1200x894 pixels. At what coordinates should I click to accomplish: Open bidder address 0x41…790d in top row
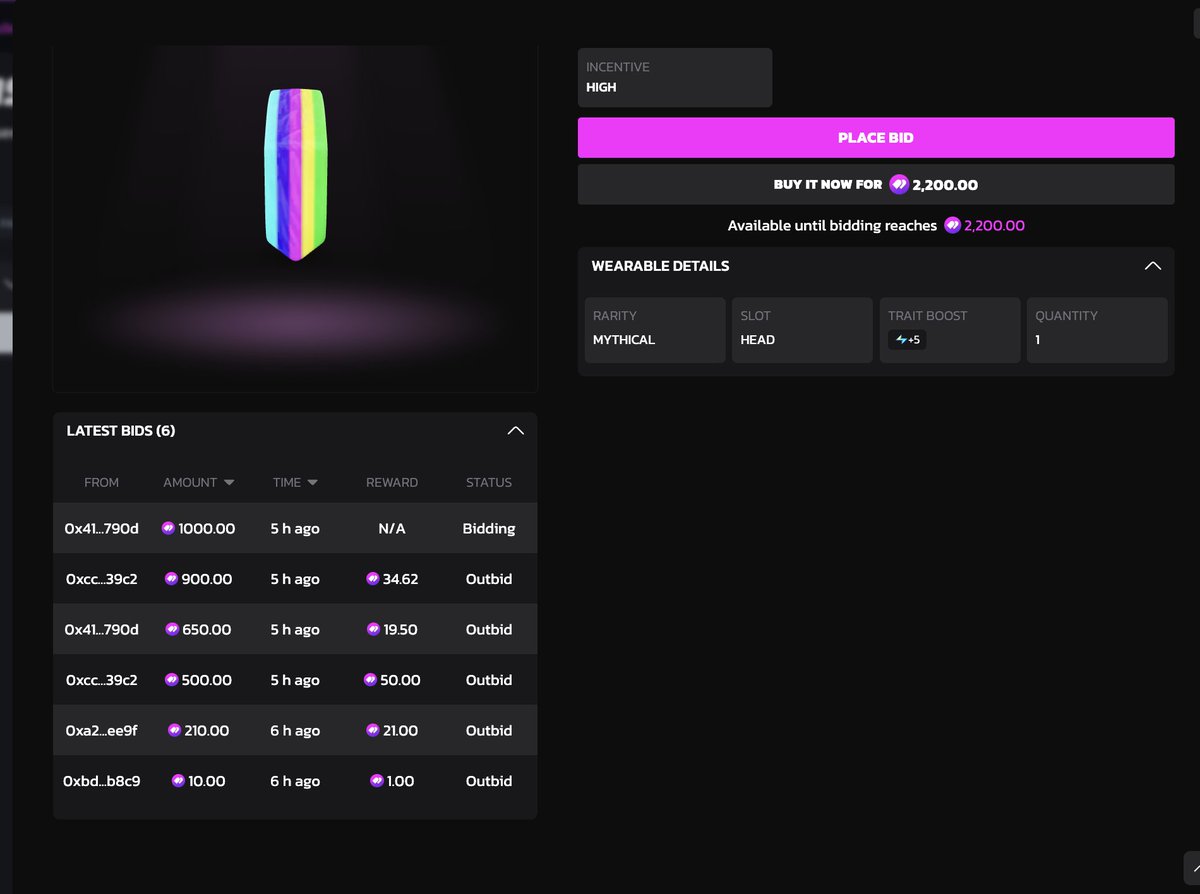point(101,528)
